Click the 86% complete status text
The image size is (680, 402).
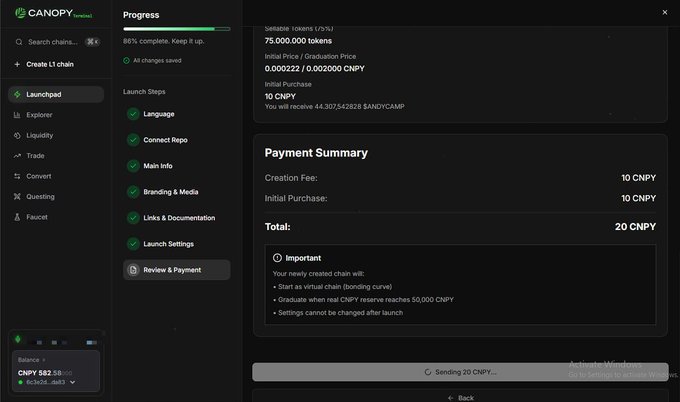click(163, 41)
